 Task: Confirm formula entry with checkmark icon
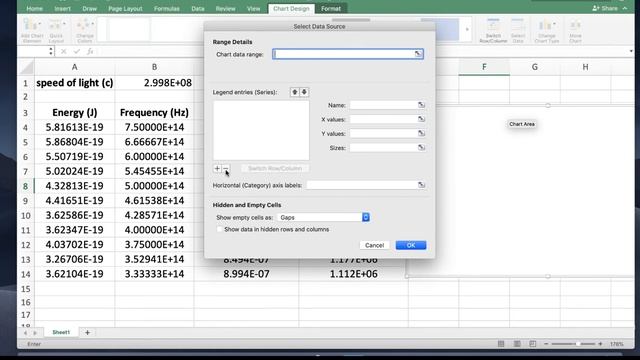pyautogui.click(x=77, y=51)
